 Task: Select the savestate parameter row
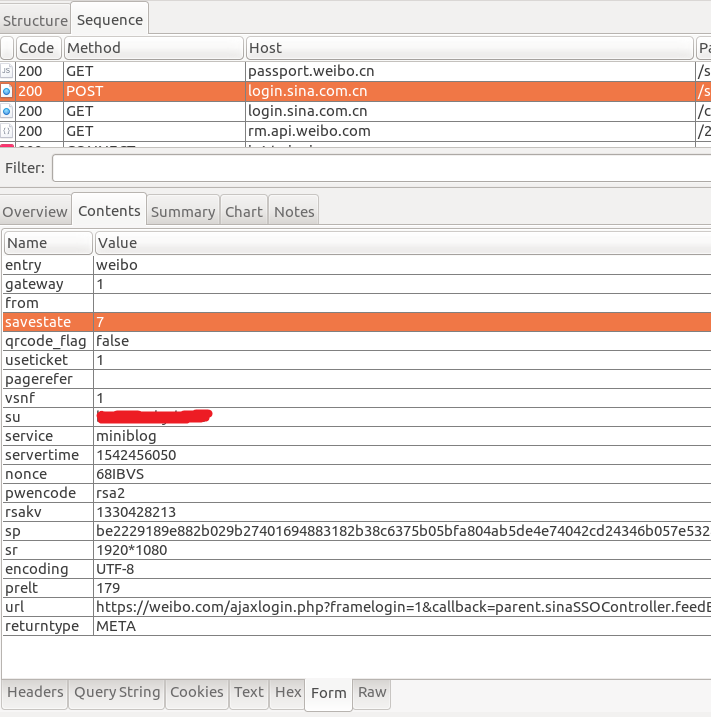(357, 322)
